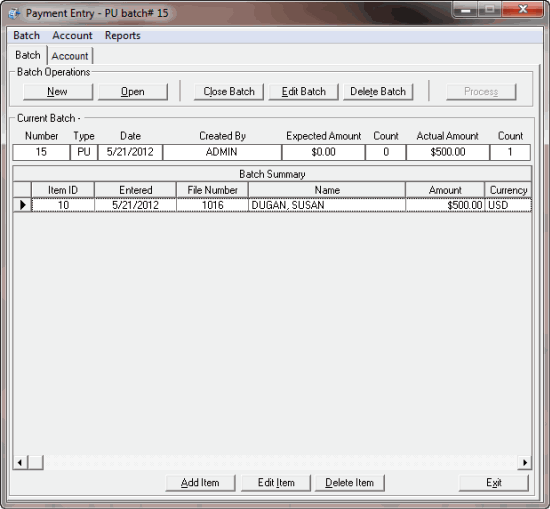Screen dimensions: 550x509
Task: Click the batch Type field showing PU
Action: pyautogui.click(x=84, y=152)
